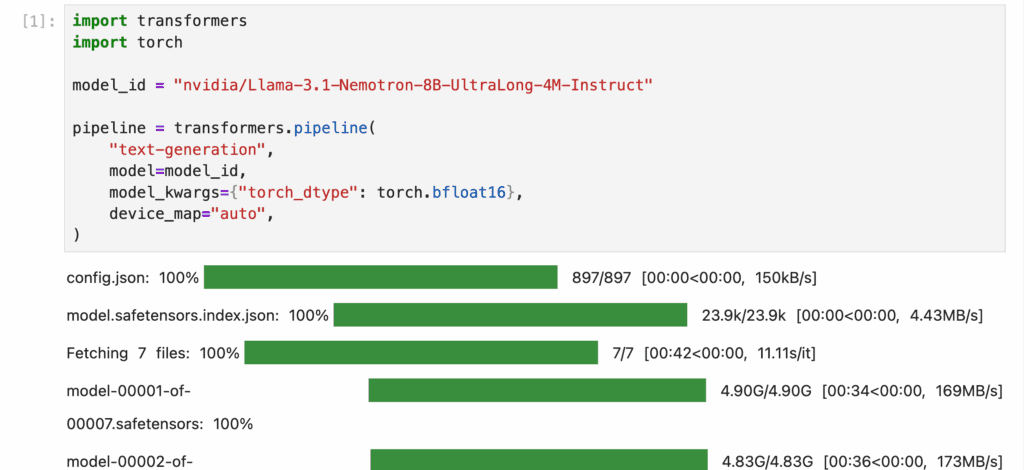1024x470 pixels.
Task: Click the device_map="auto" argument
Action: (189, 213)
